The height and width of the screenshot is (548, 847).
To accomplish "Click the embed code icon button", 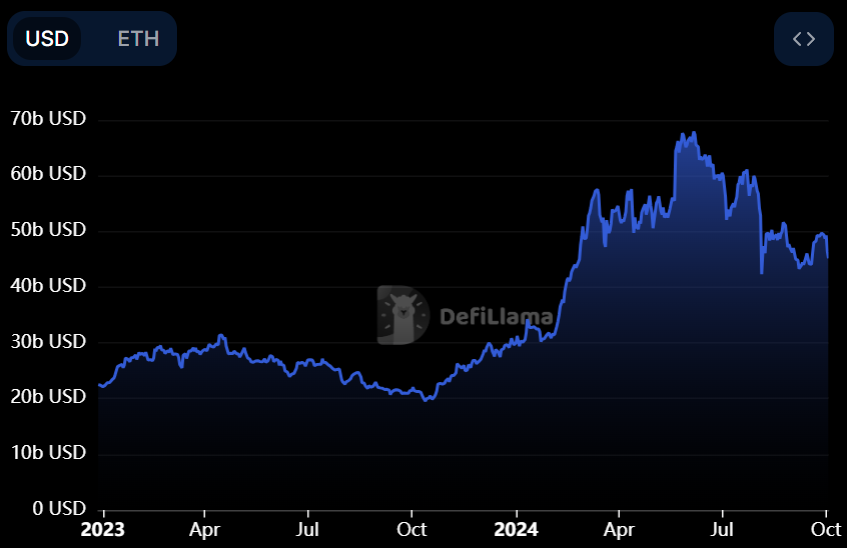I will [x=803, y=39].
